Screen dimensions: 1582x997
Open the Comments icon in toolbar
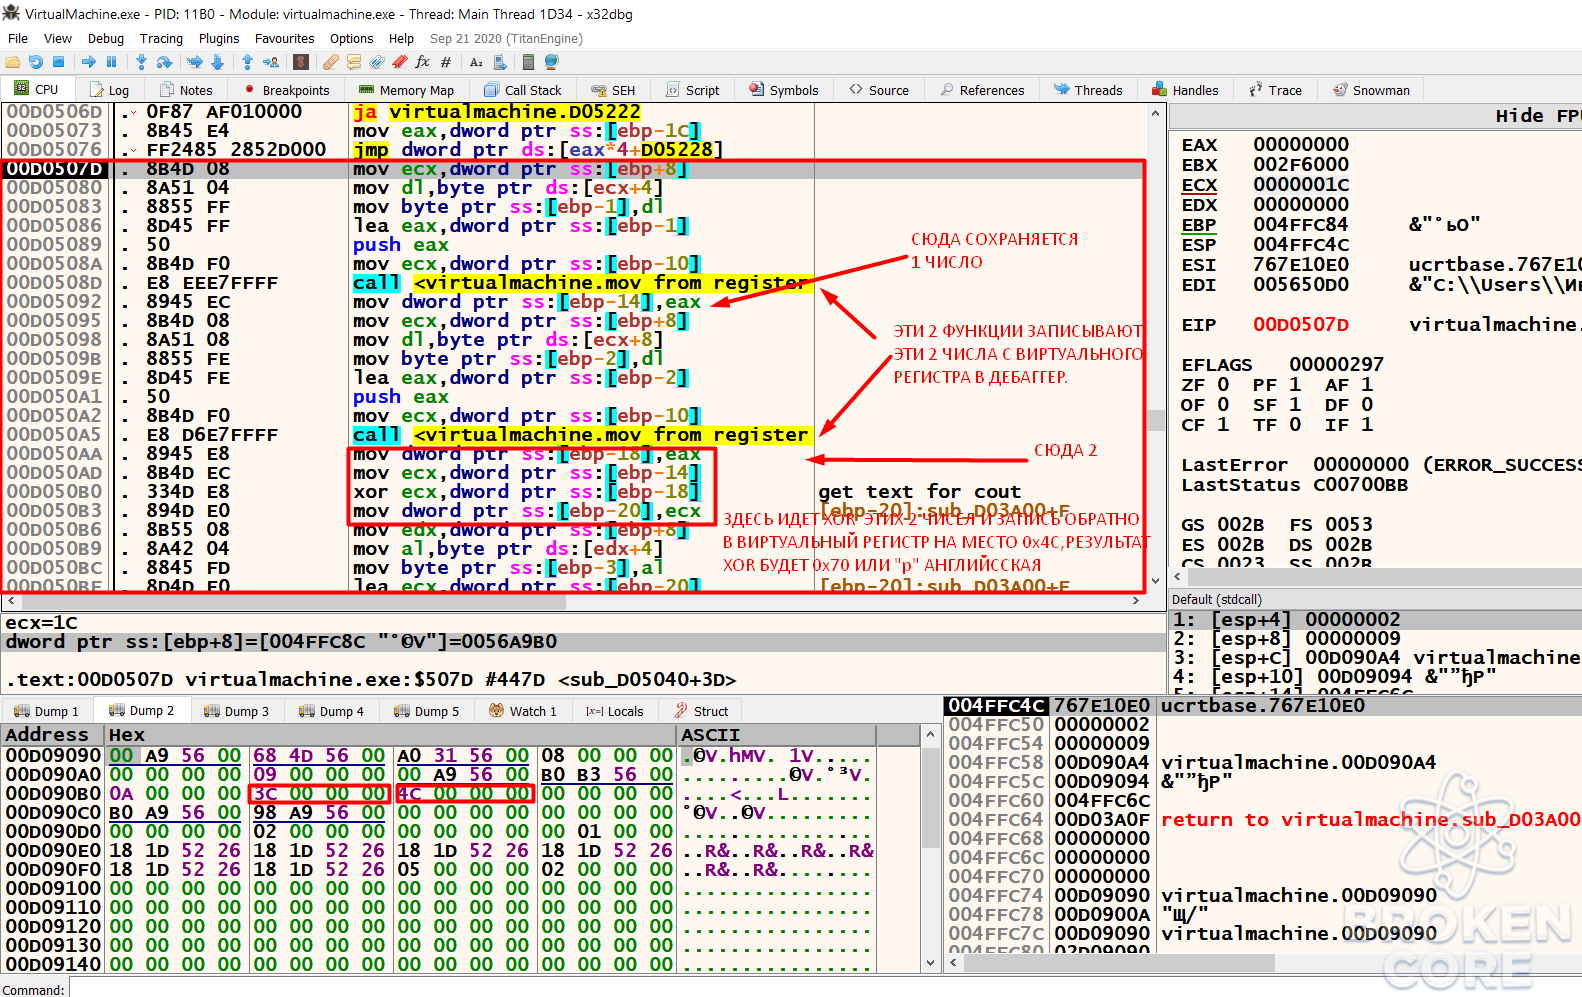click(353, 62)
